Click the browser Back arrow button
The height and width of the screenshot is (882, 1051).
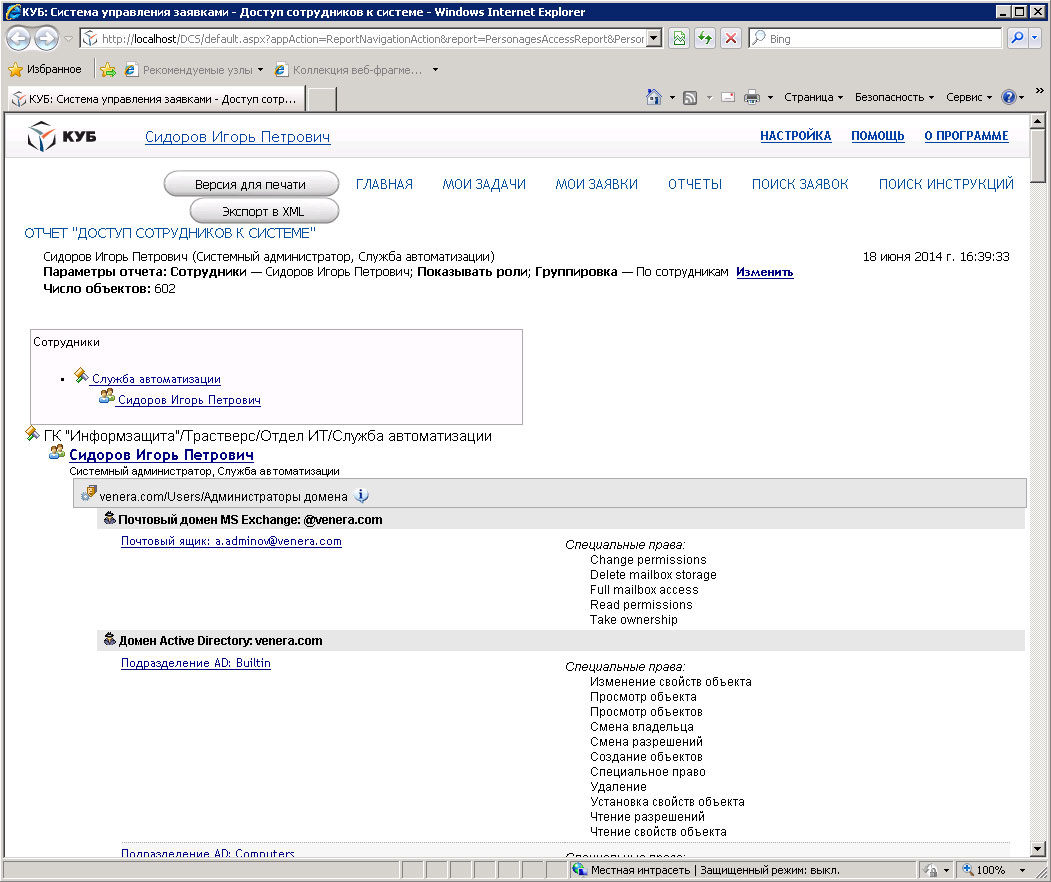click(x=18, y=38)
